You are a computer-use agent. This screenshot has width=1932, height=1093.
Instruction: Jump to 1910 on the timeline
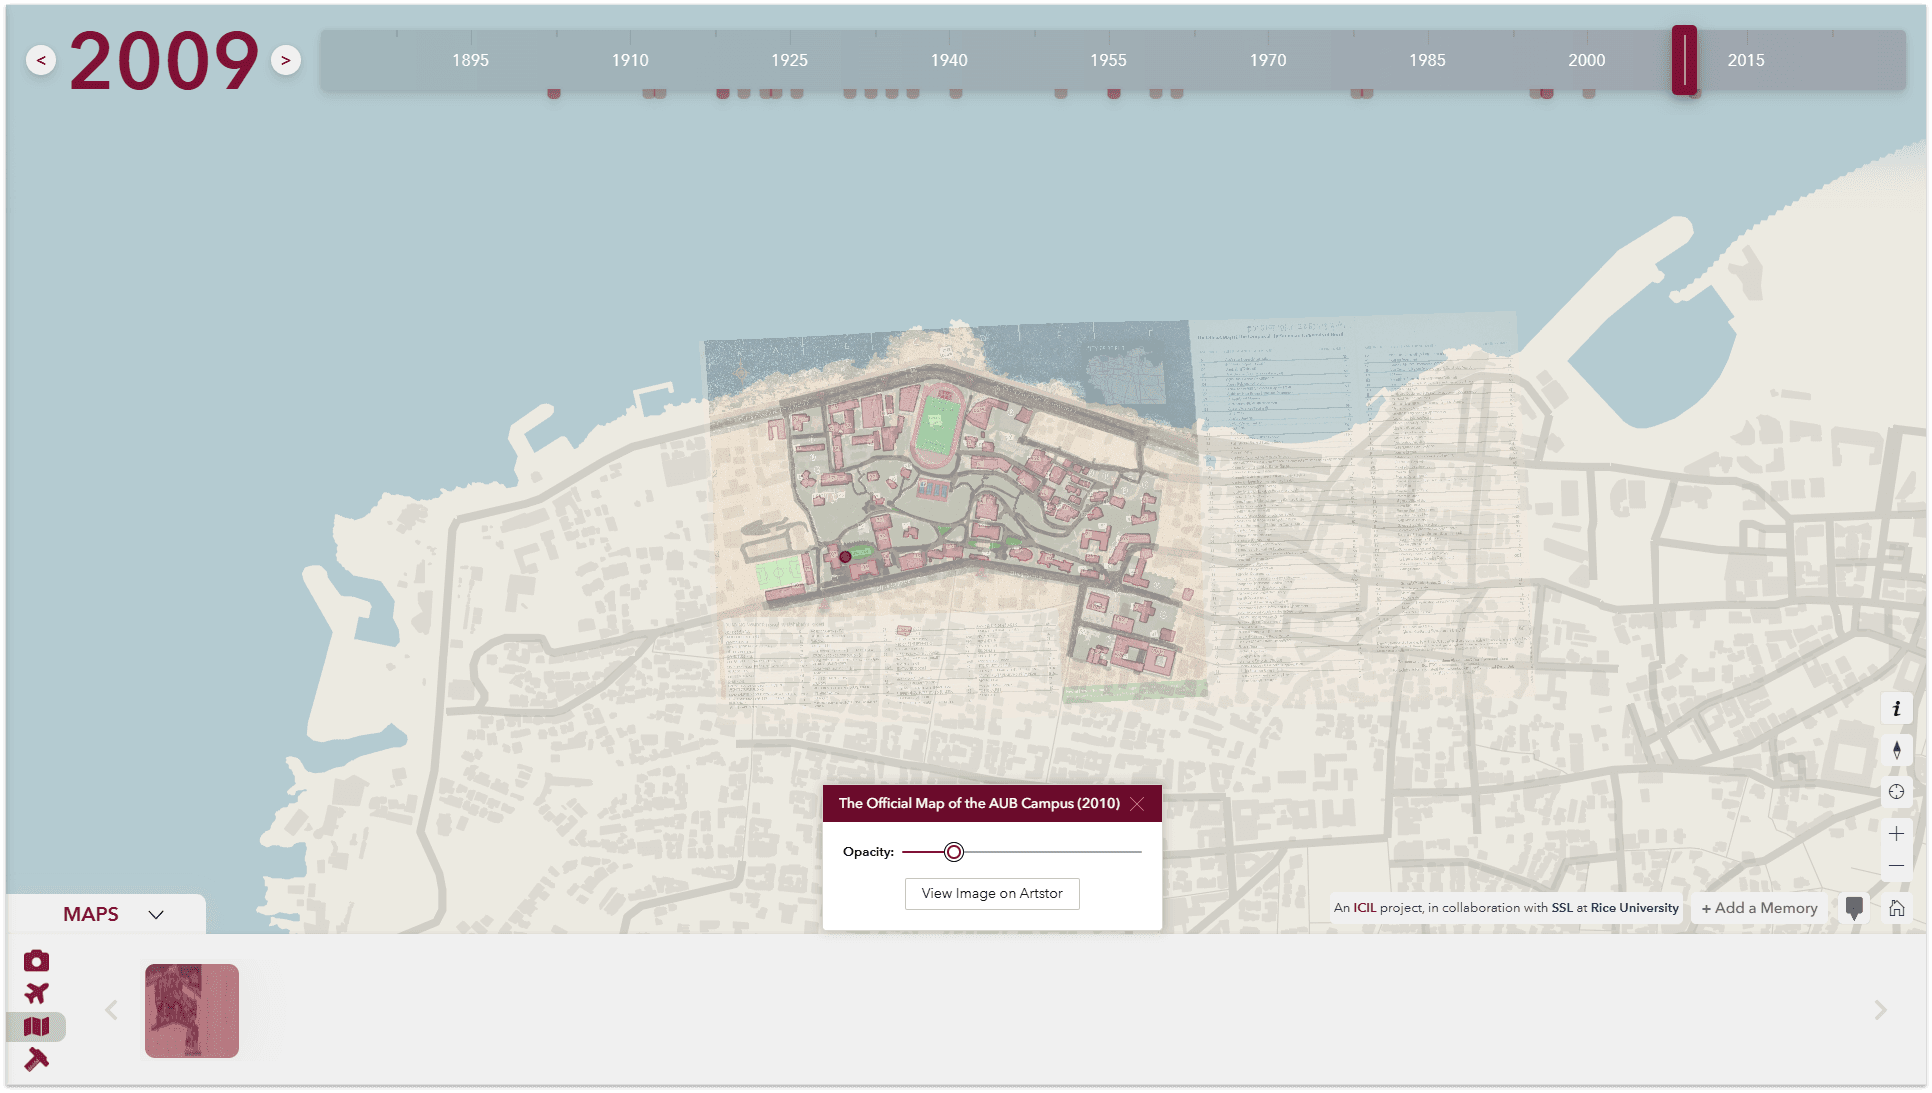coord(630,60)
